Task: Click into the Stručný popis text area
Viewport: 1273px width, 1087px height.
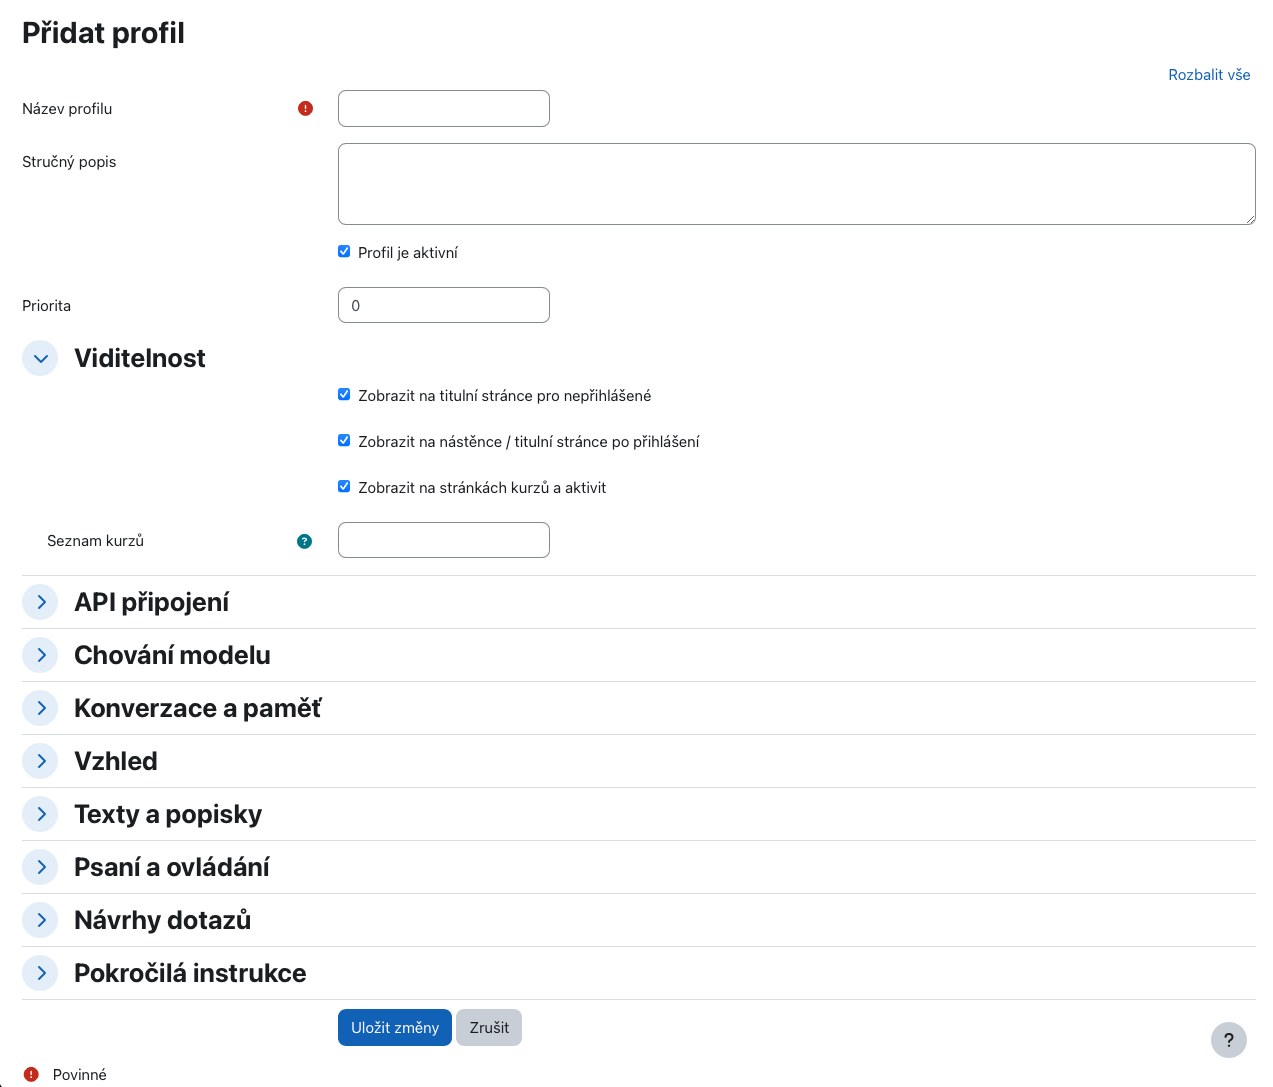Action: 796,184
